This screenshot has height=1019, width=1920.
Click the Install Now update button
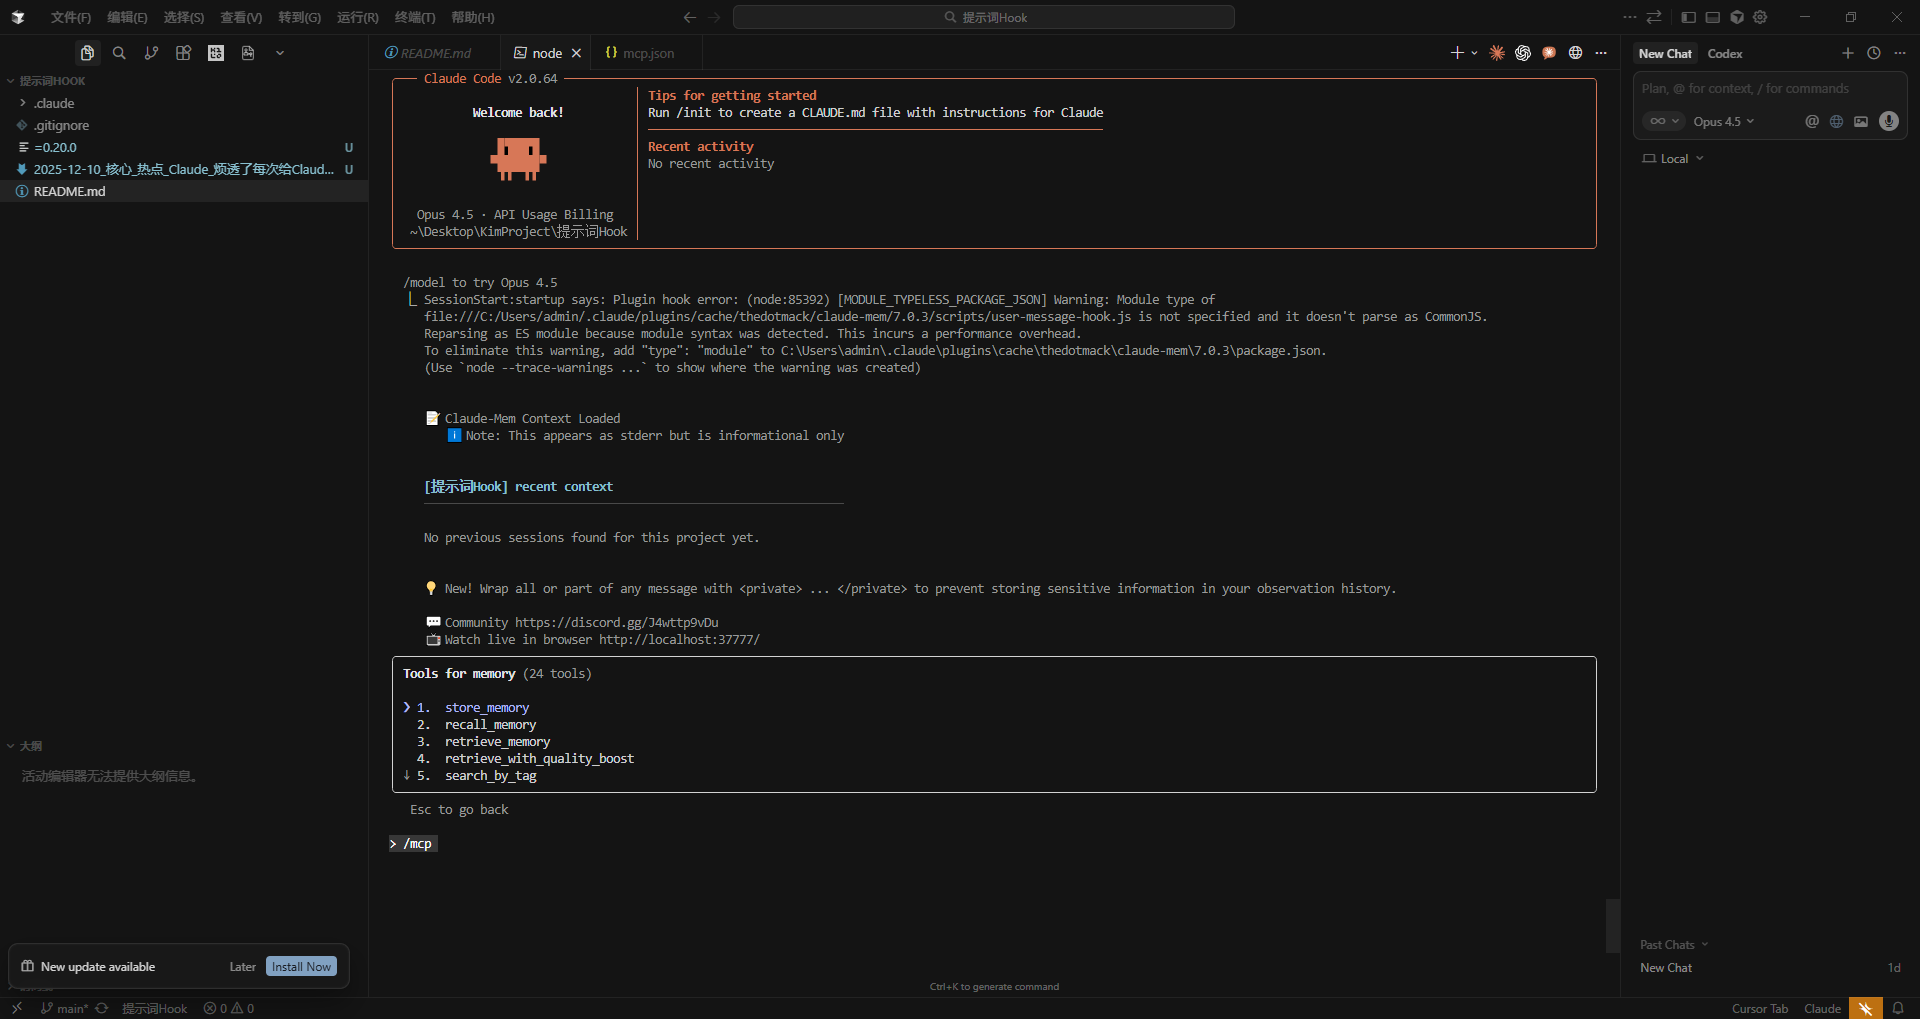pos(301,966)
